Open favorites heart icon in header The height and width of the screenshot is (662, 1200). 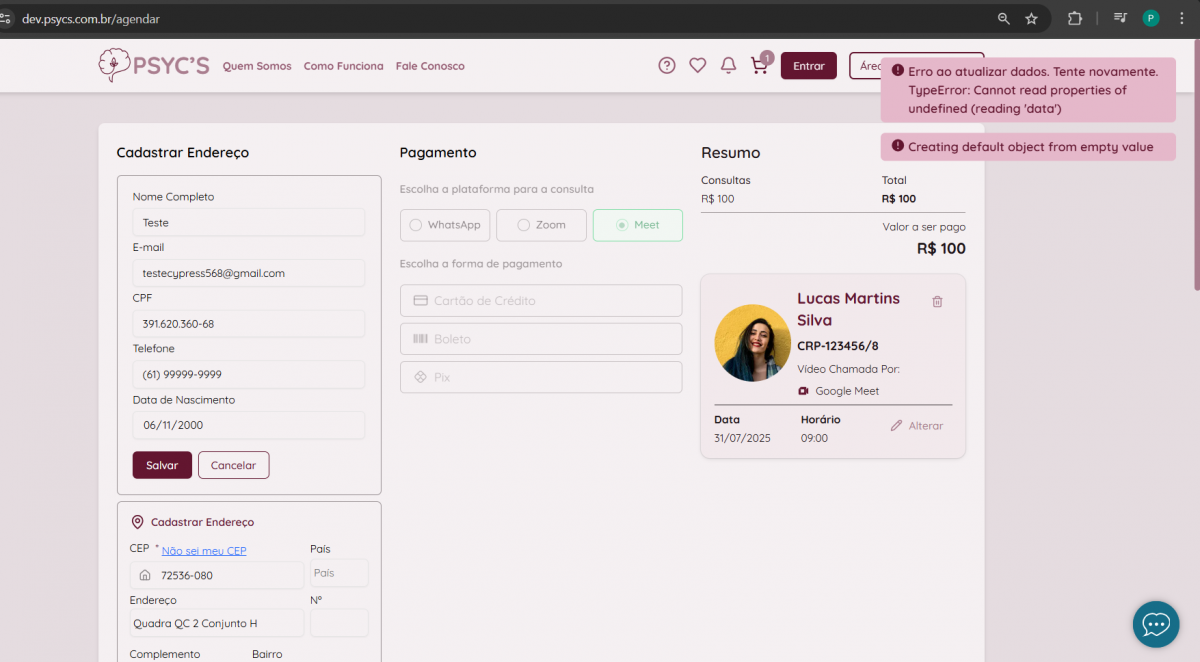(698, 66)
